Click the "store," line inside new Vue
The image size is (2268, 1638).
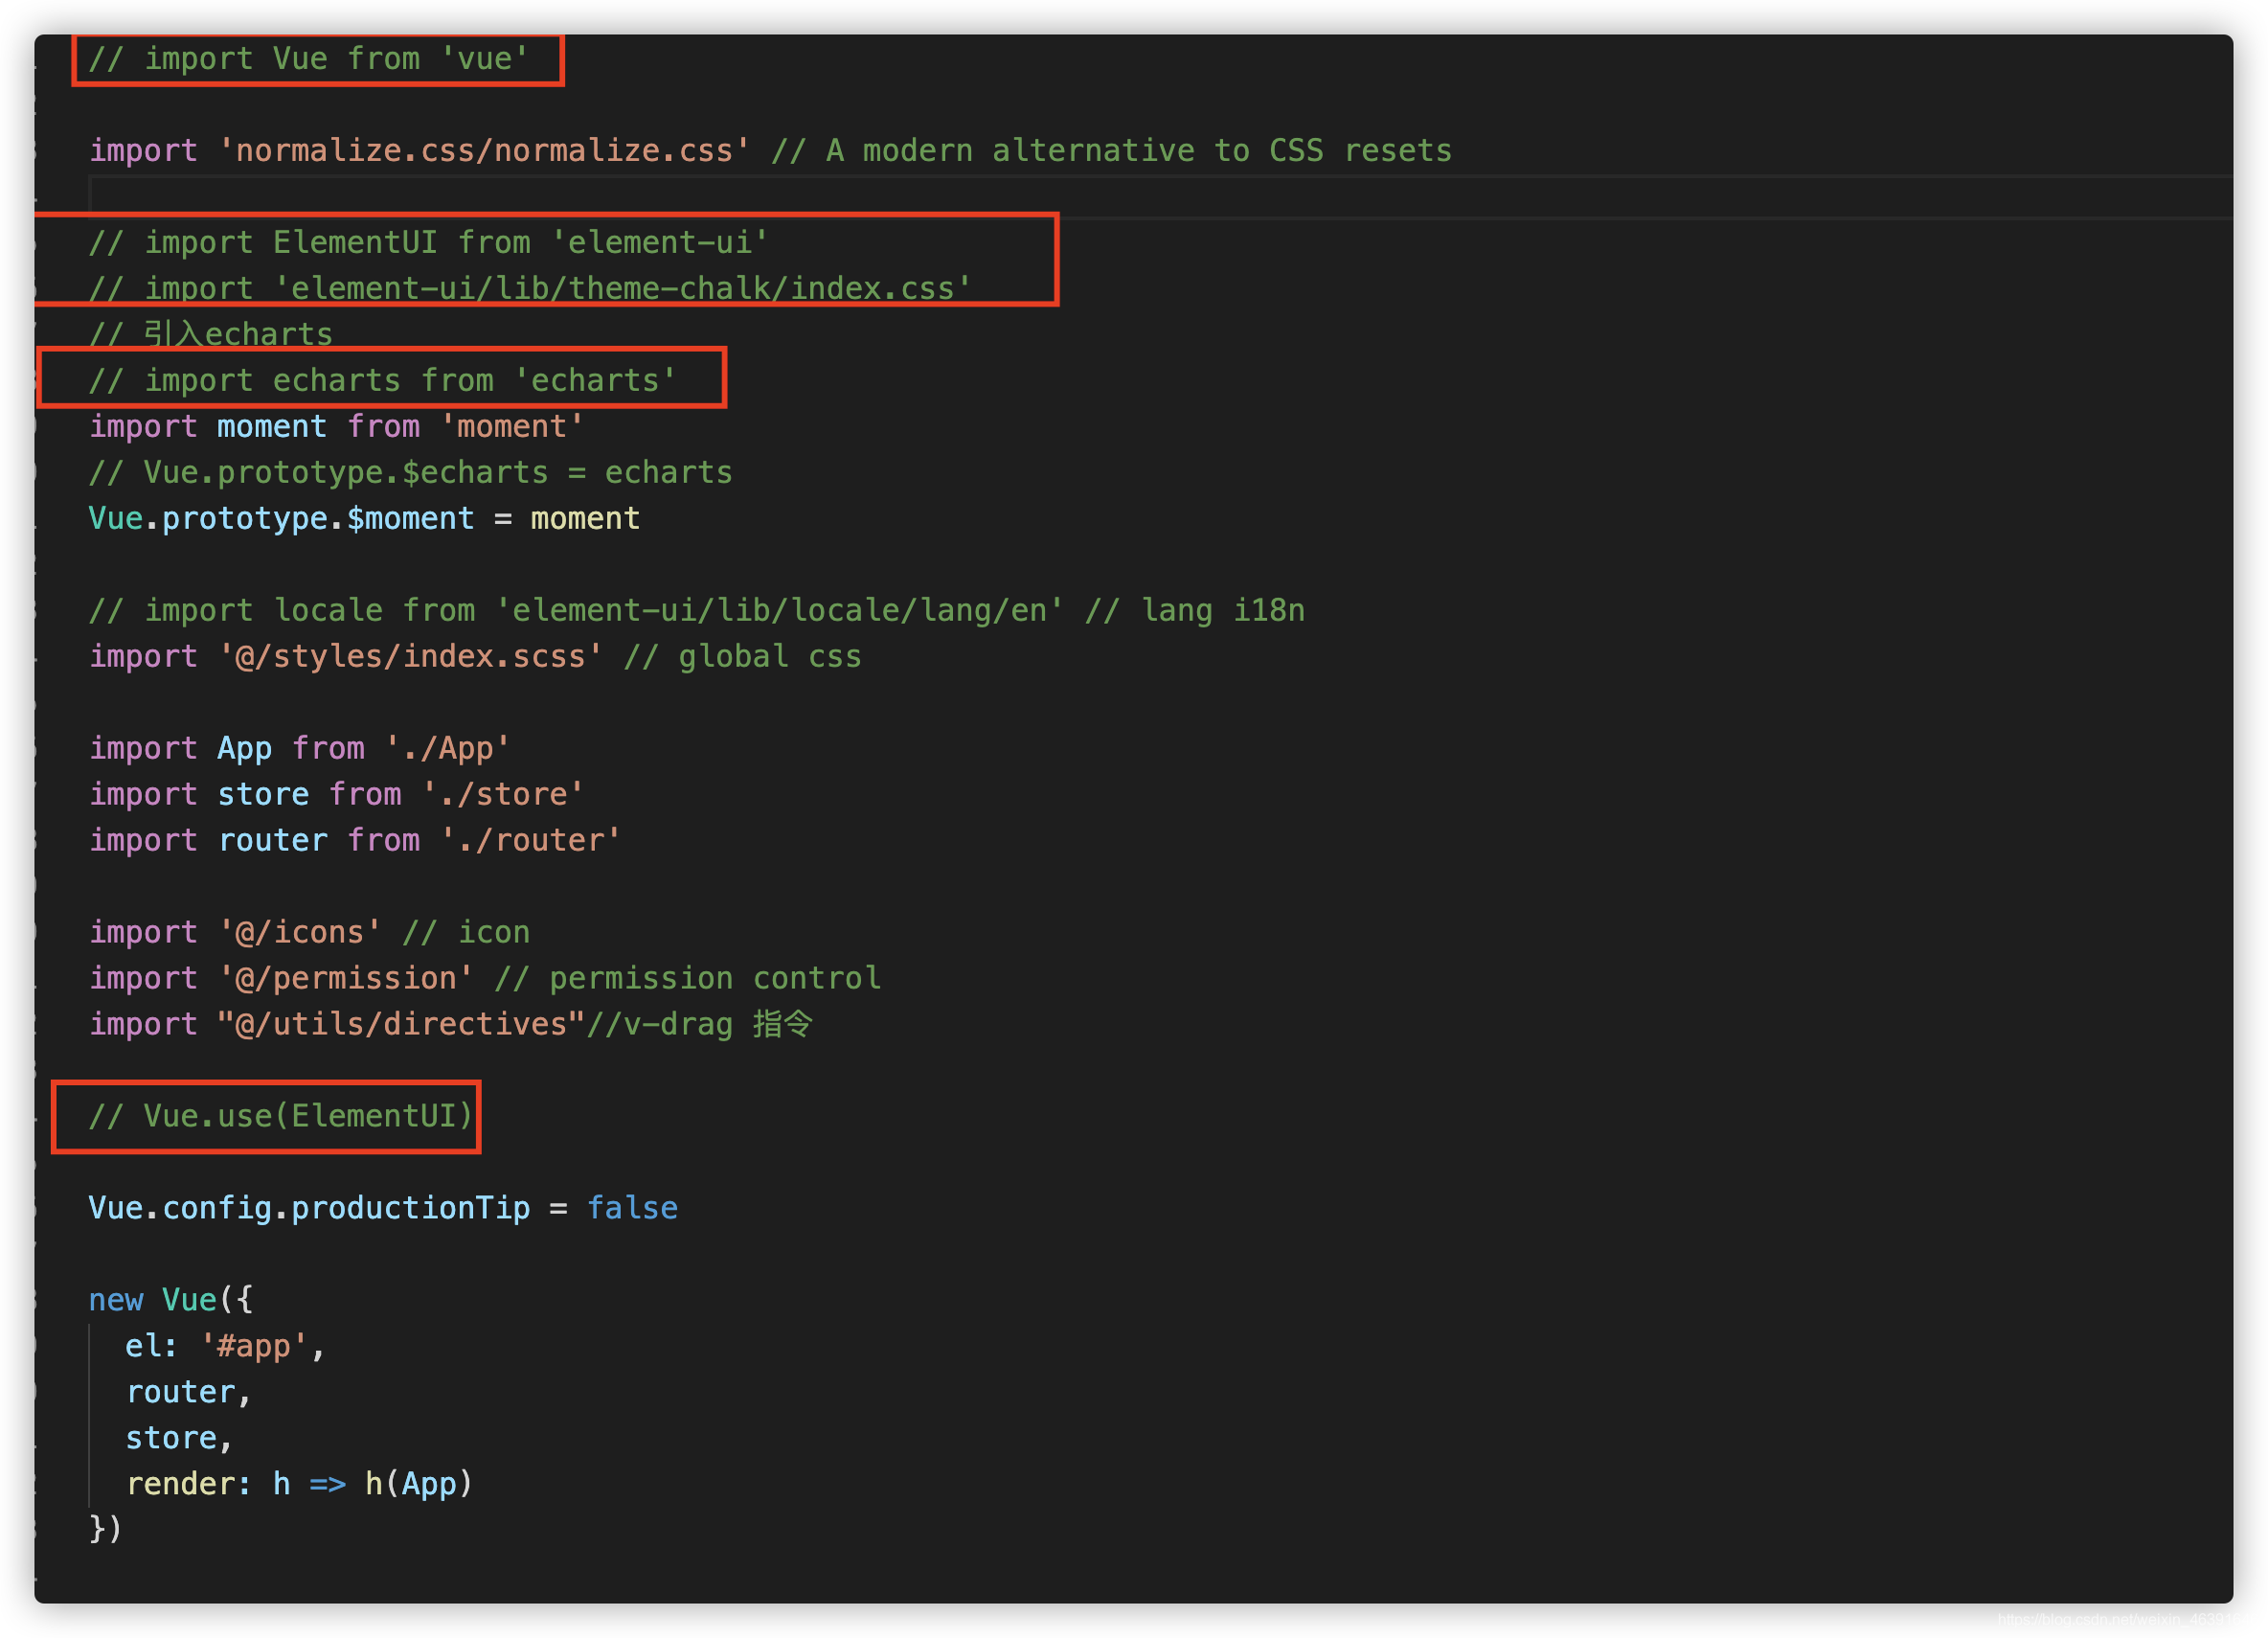point(179,1439)
